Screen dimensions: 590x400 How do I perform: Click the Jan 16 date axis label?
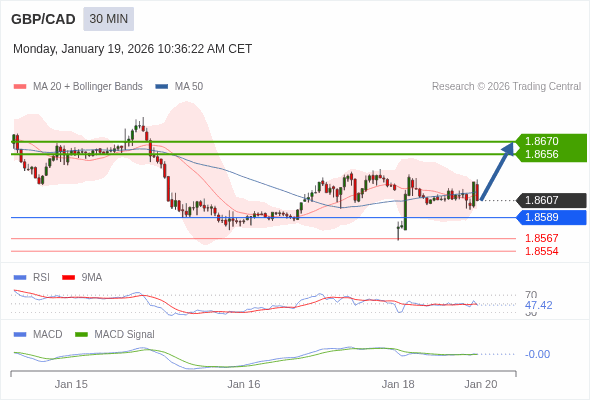pos(243,384)
